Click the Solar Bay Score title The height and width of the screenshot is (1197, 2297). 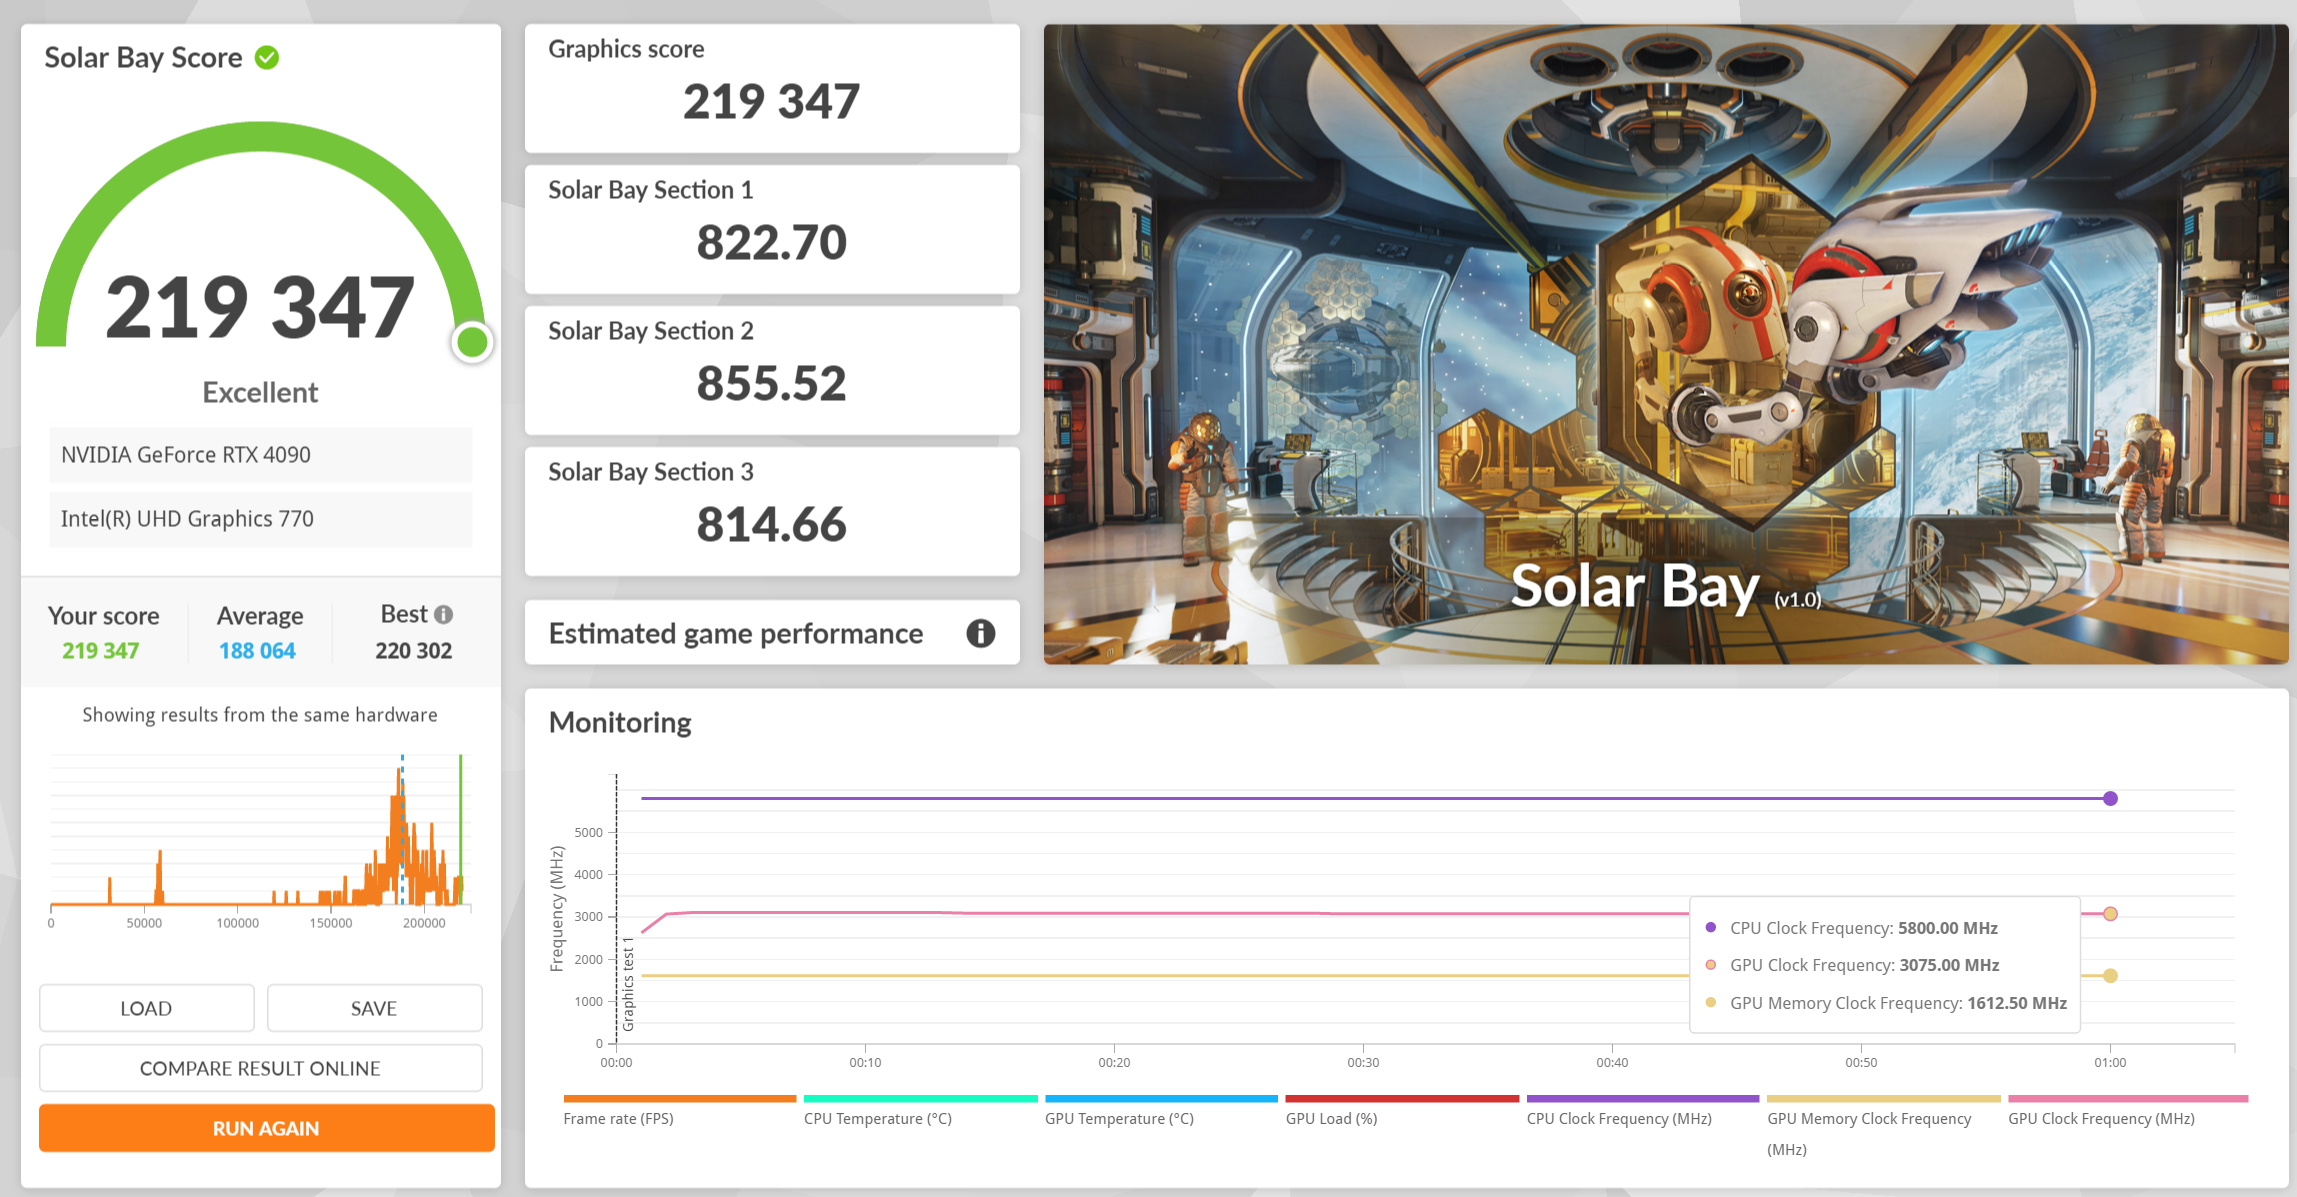[143, 58]
